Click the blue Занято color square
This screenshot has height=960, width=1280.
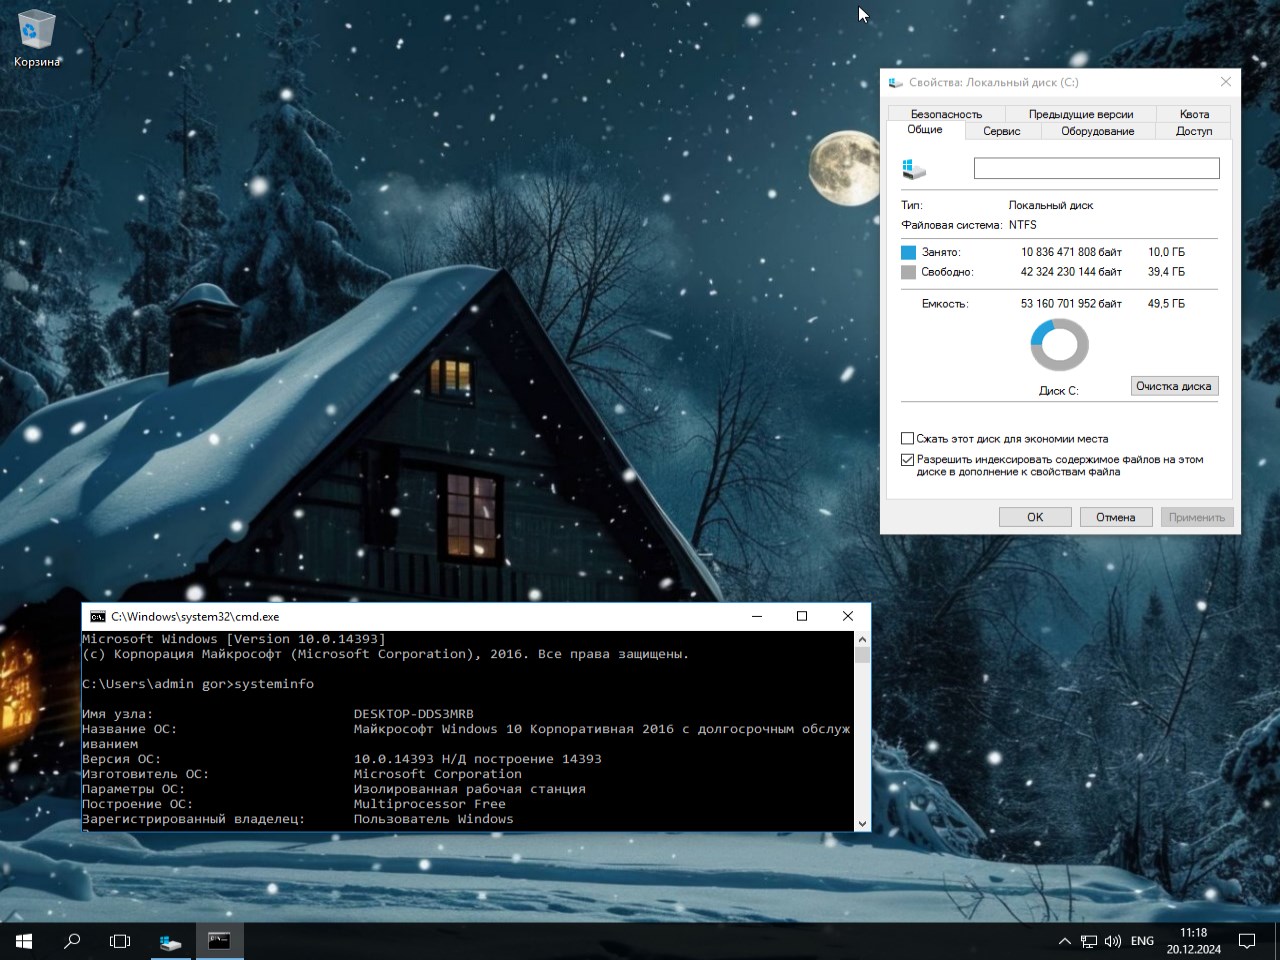(x=908, y=252)
